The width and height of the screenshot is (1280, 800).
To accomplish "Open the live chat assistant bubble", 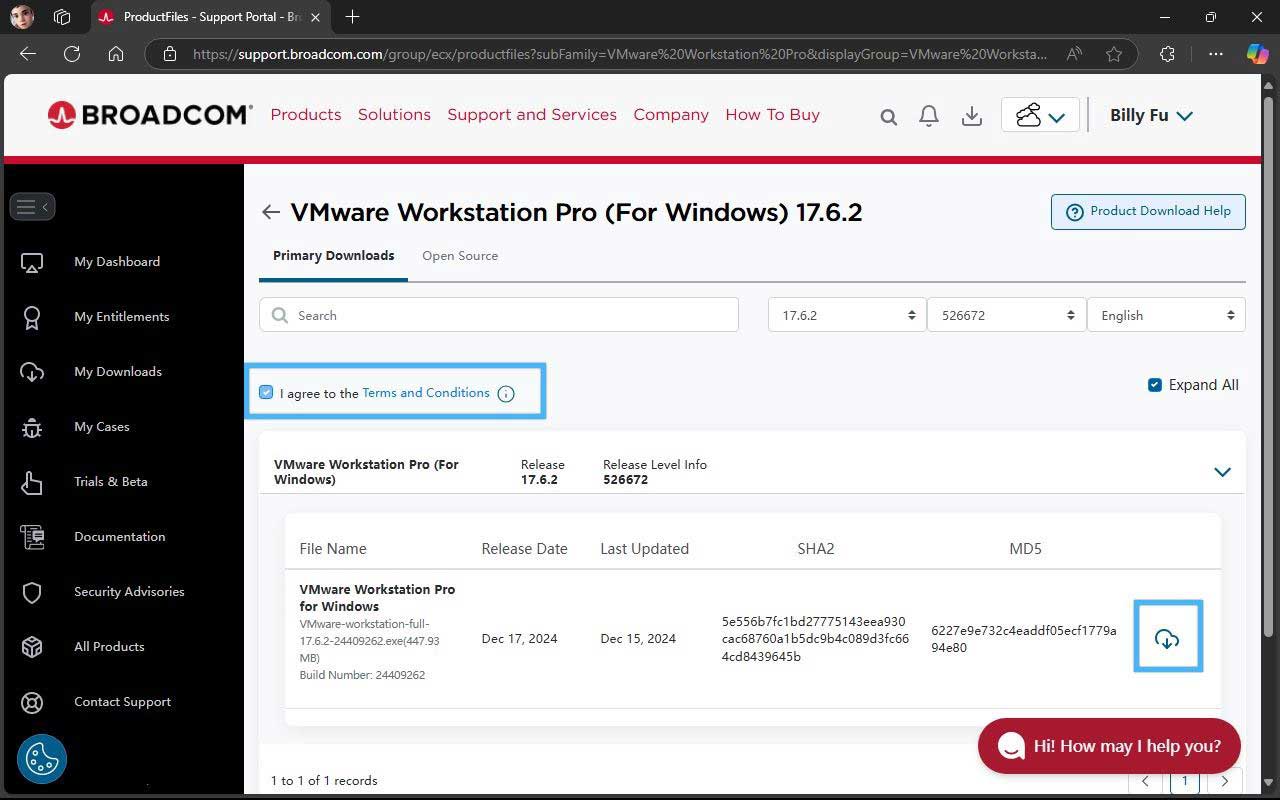I will (1109, 745).
